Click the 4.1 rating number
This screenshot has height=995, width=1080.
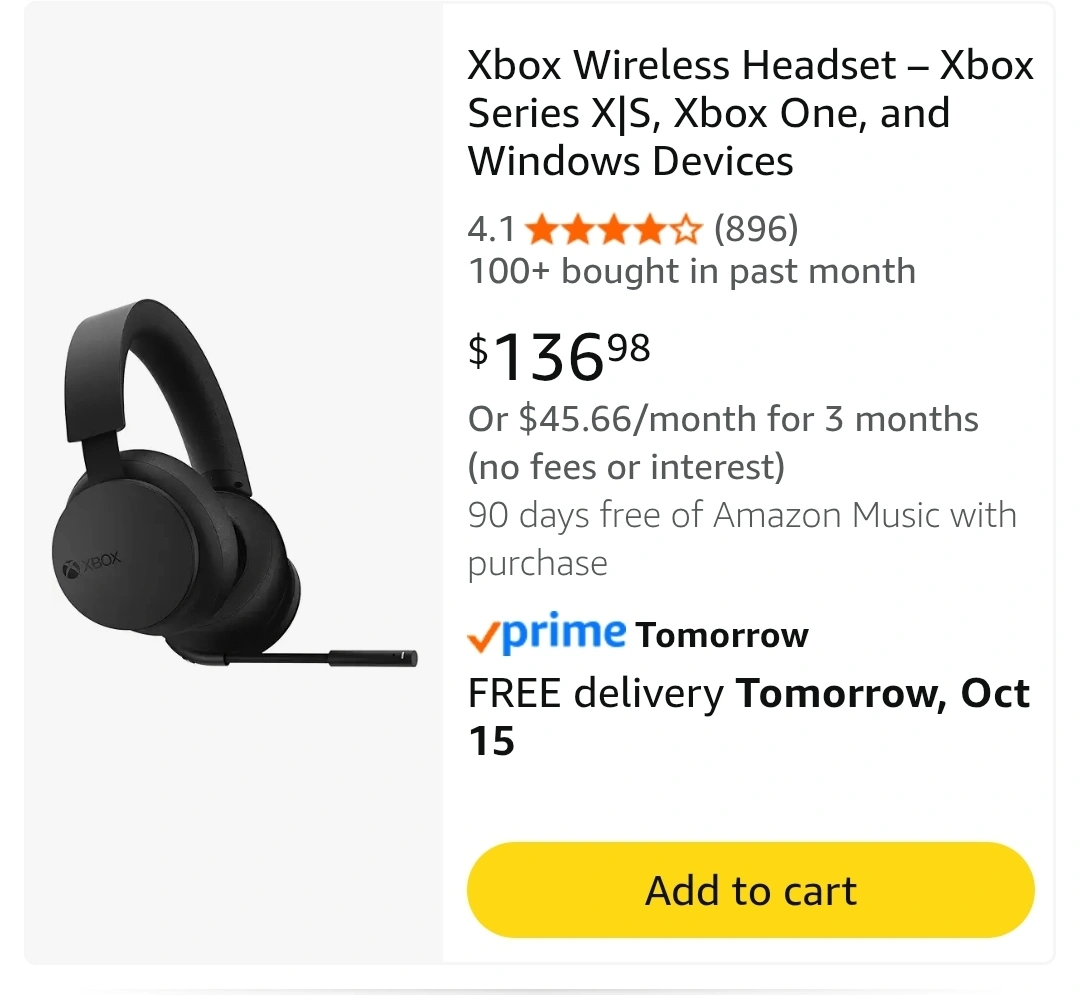491,230
